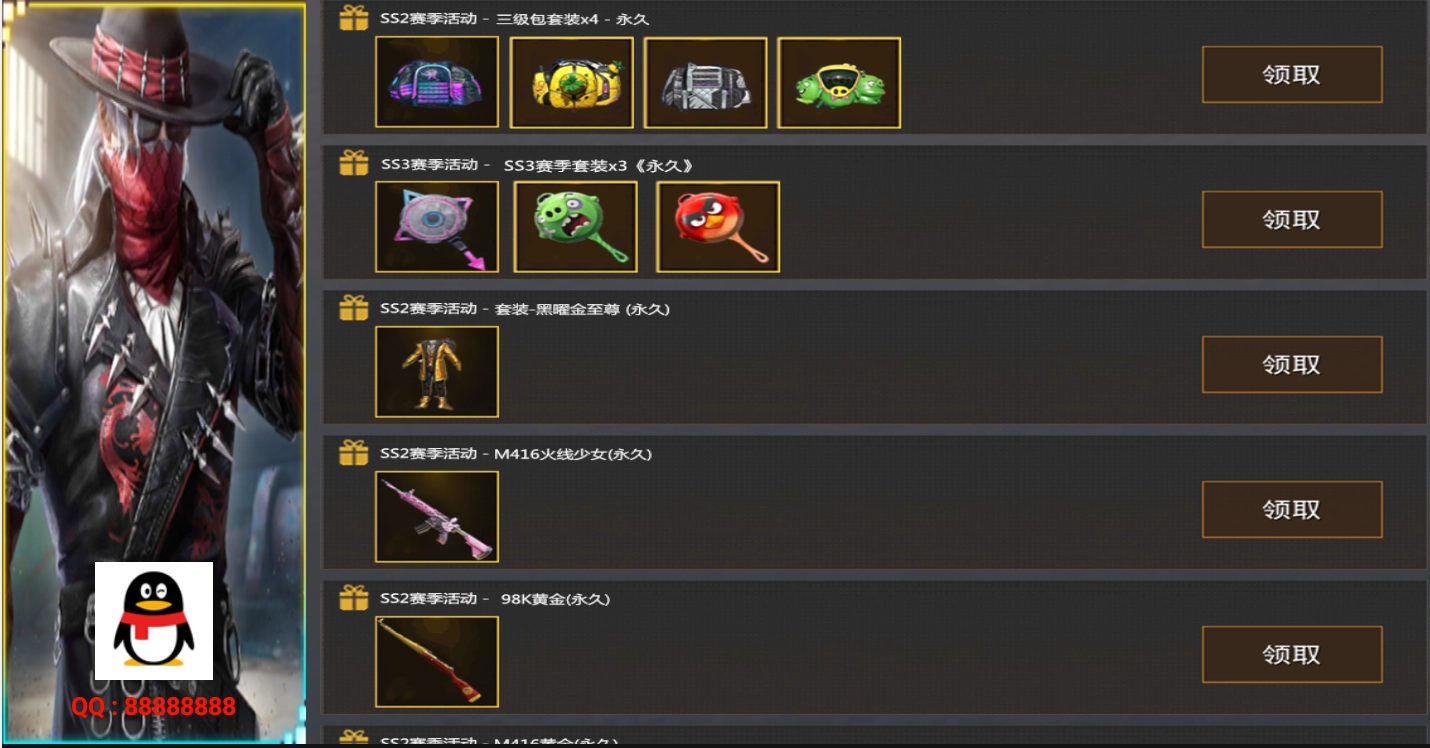Click the gift icon beside M416火线少女 row

point(354,453)
